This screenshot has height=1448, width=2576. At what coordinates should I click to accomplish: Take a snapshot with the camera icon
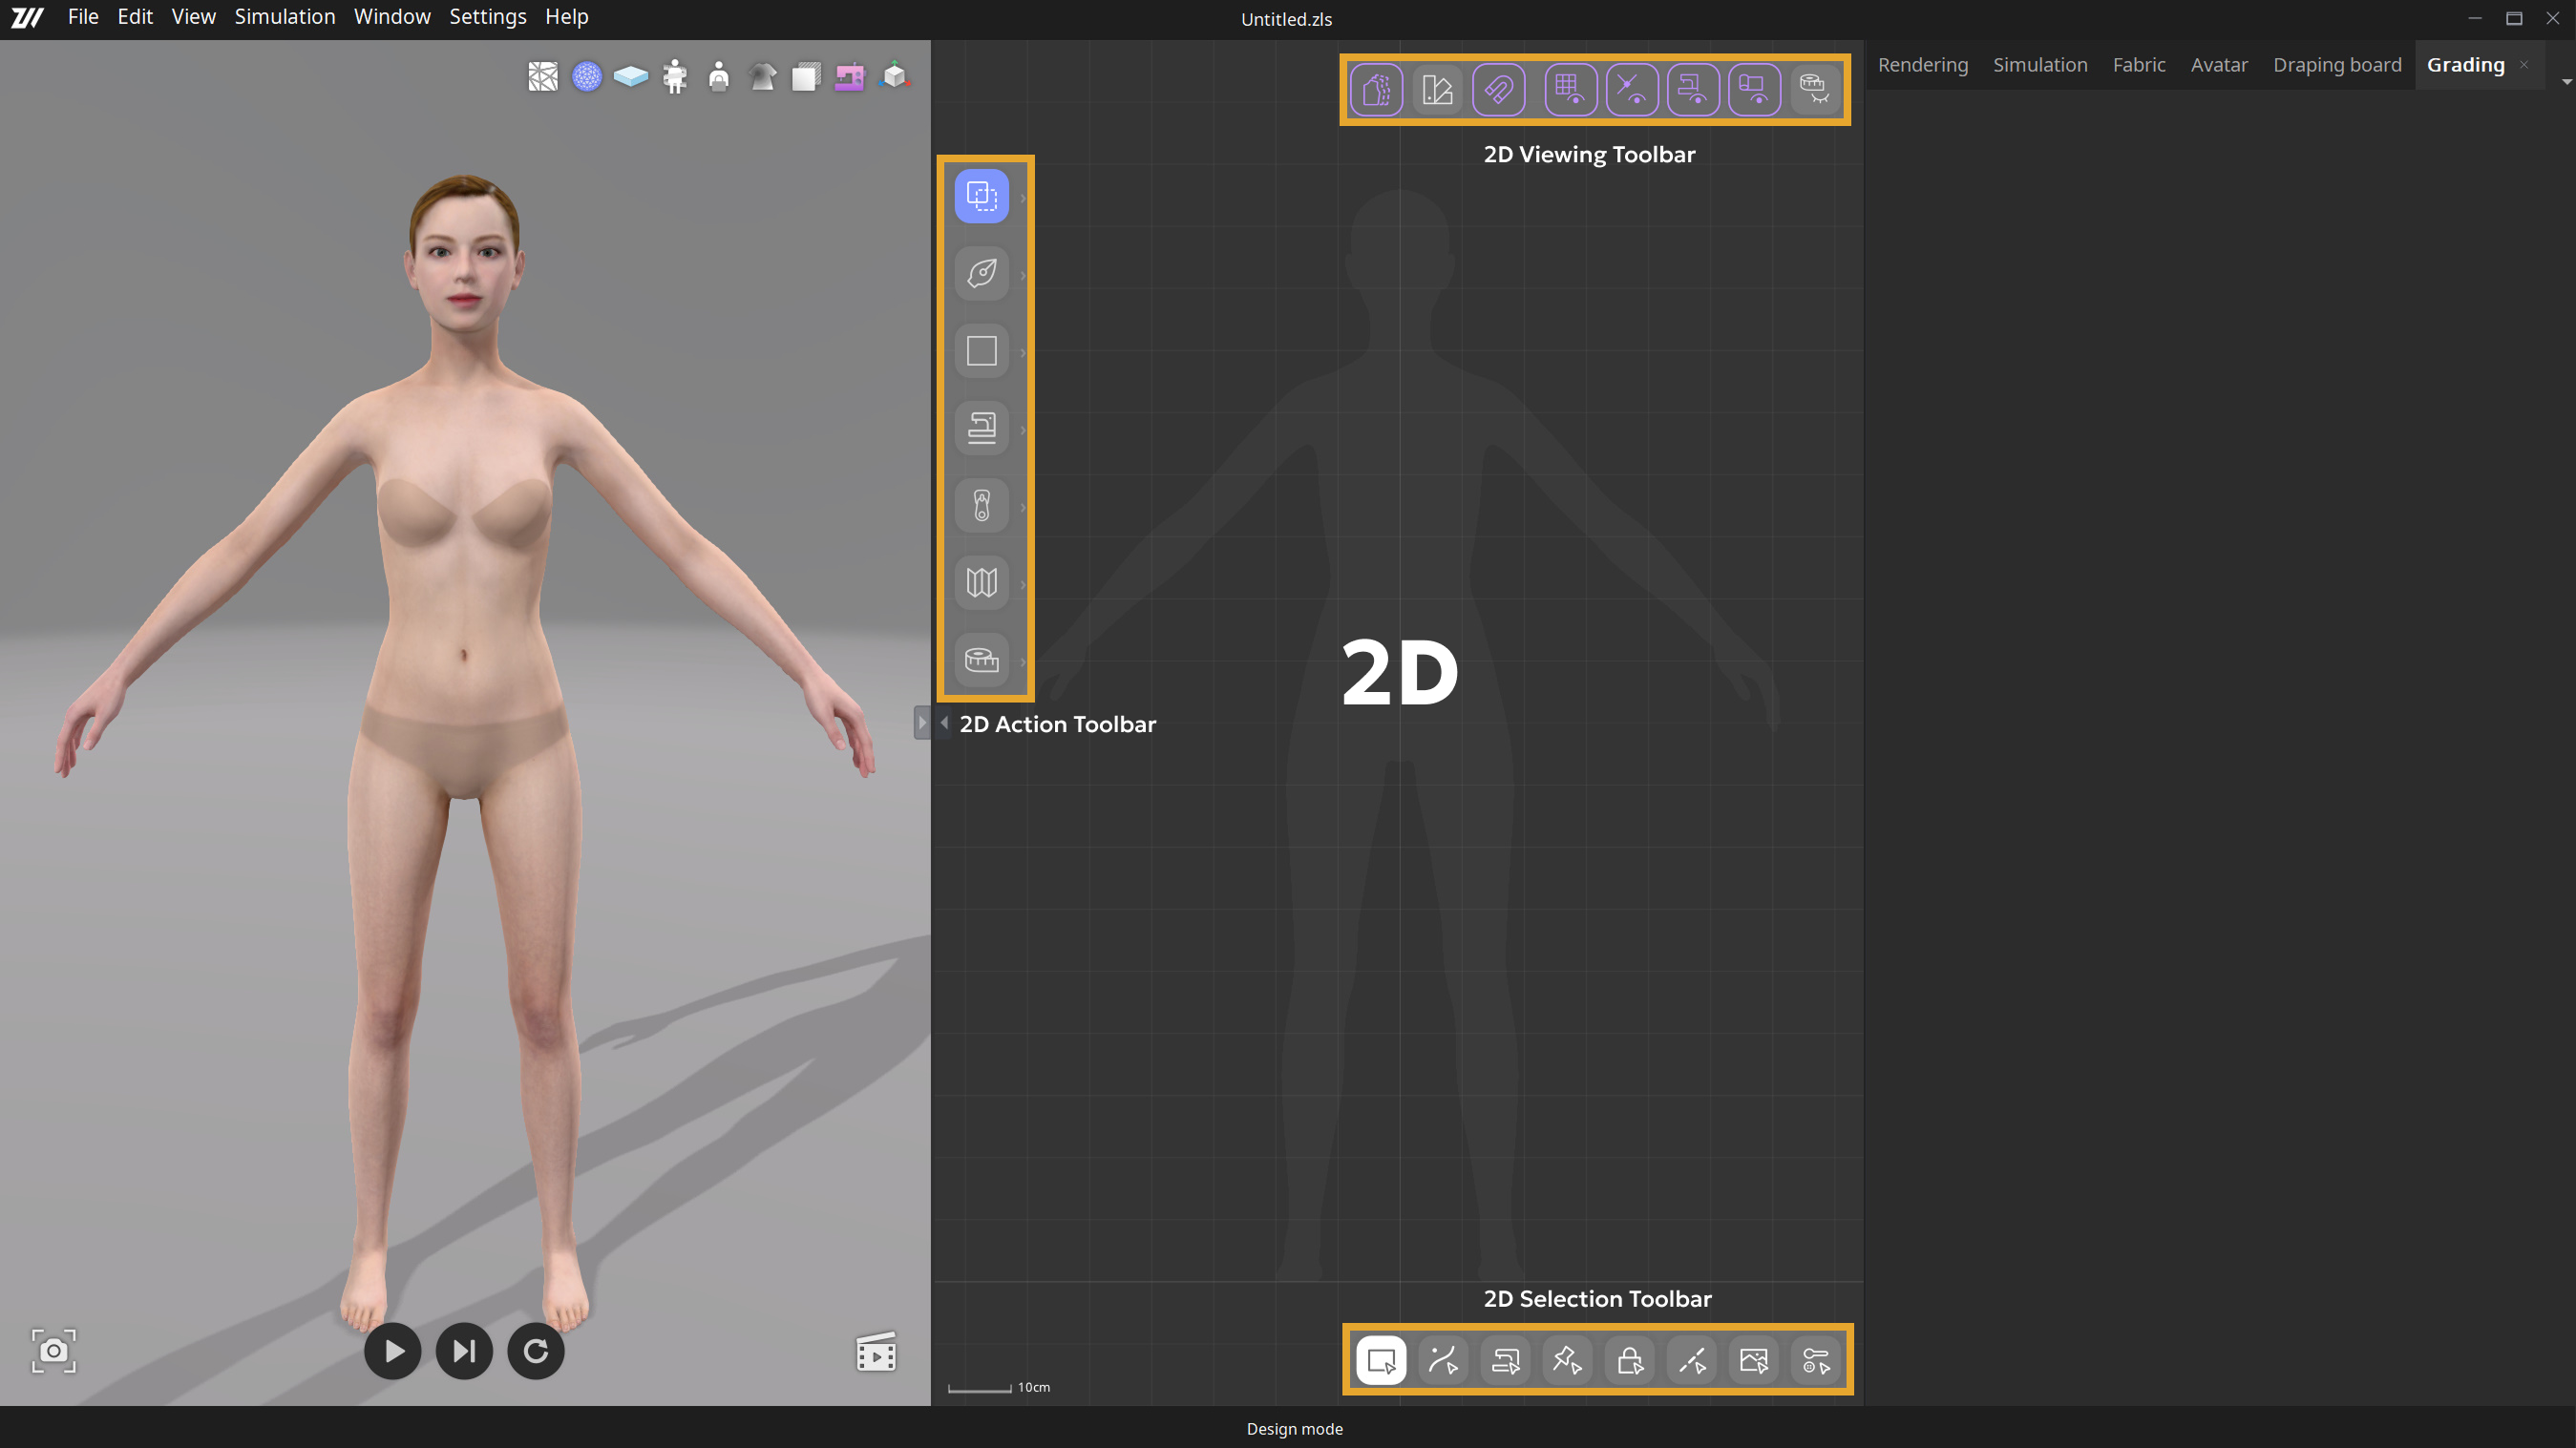pos(54,1351)
